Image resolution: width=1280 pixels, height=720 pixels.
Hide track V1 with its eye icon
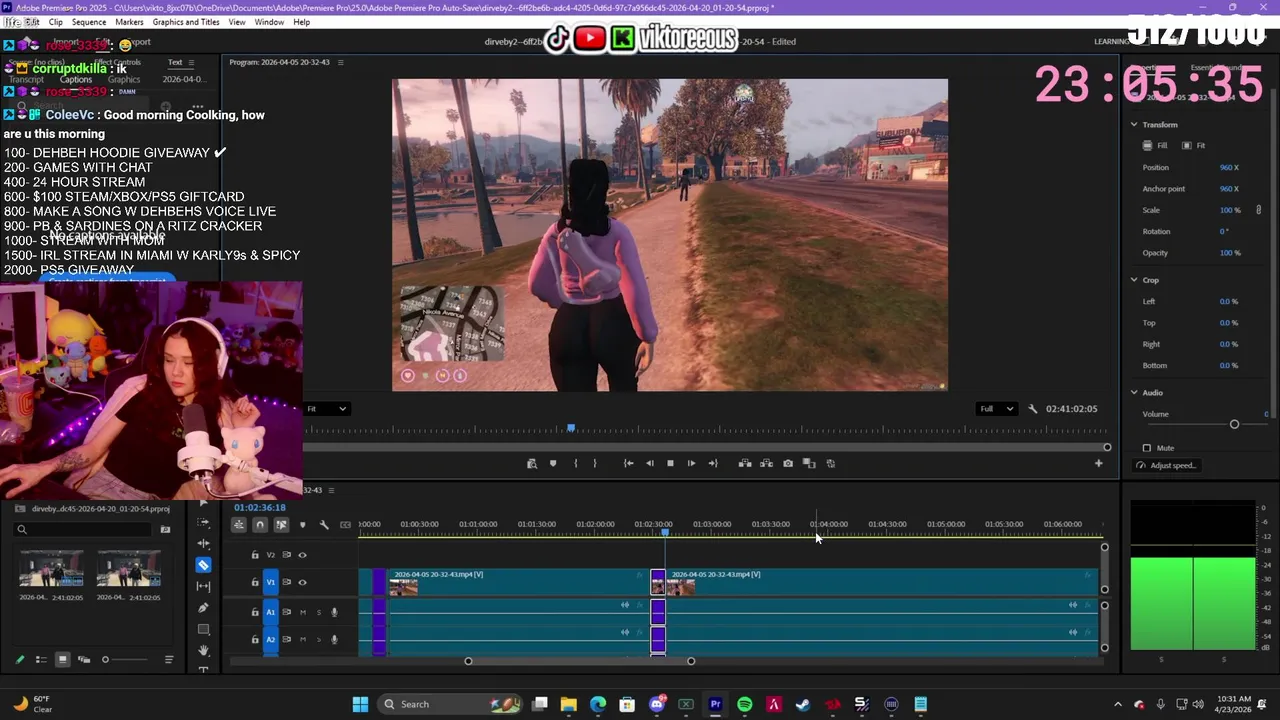[302, 582]
